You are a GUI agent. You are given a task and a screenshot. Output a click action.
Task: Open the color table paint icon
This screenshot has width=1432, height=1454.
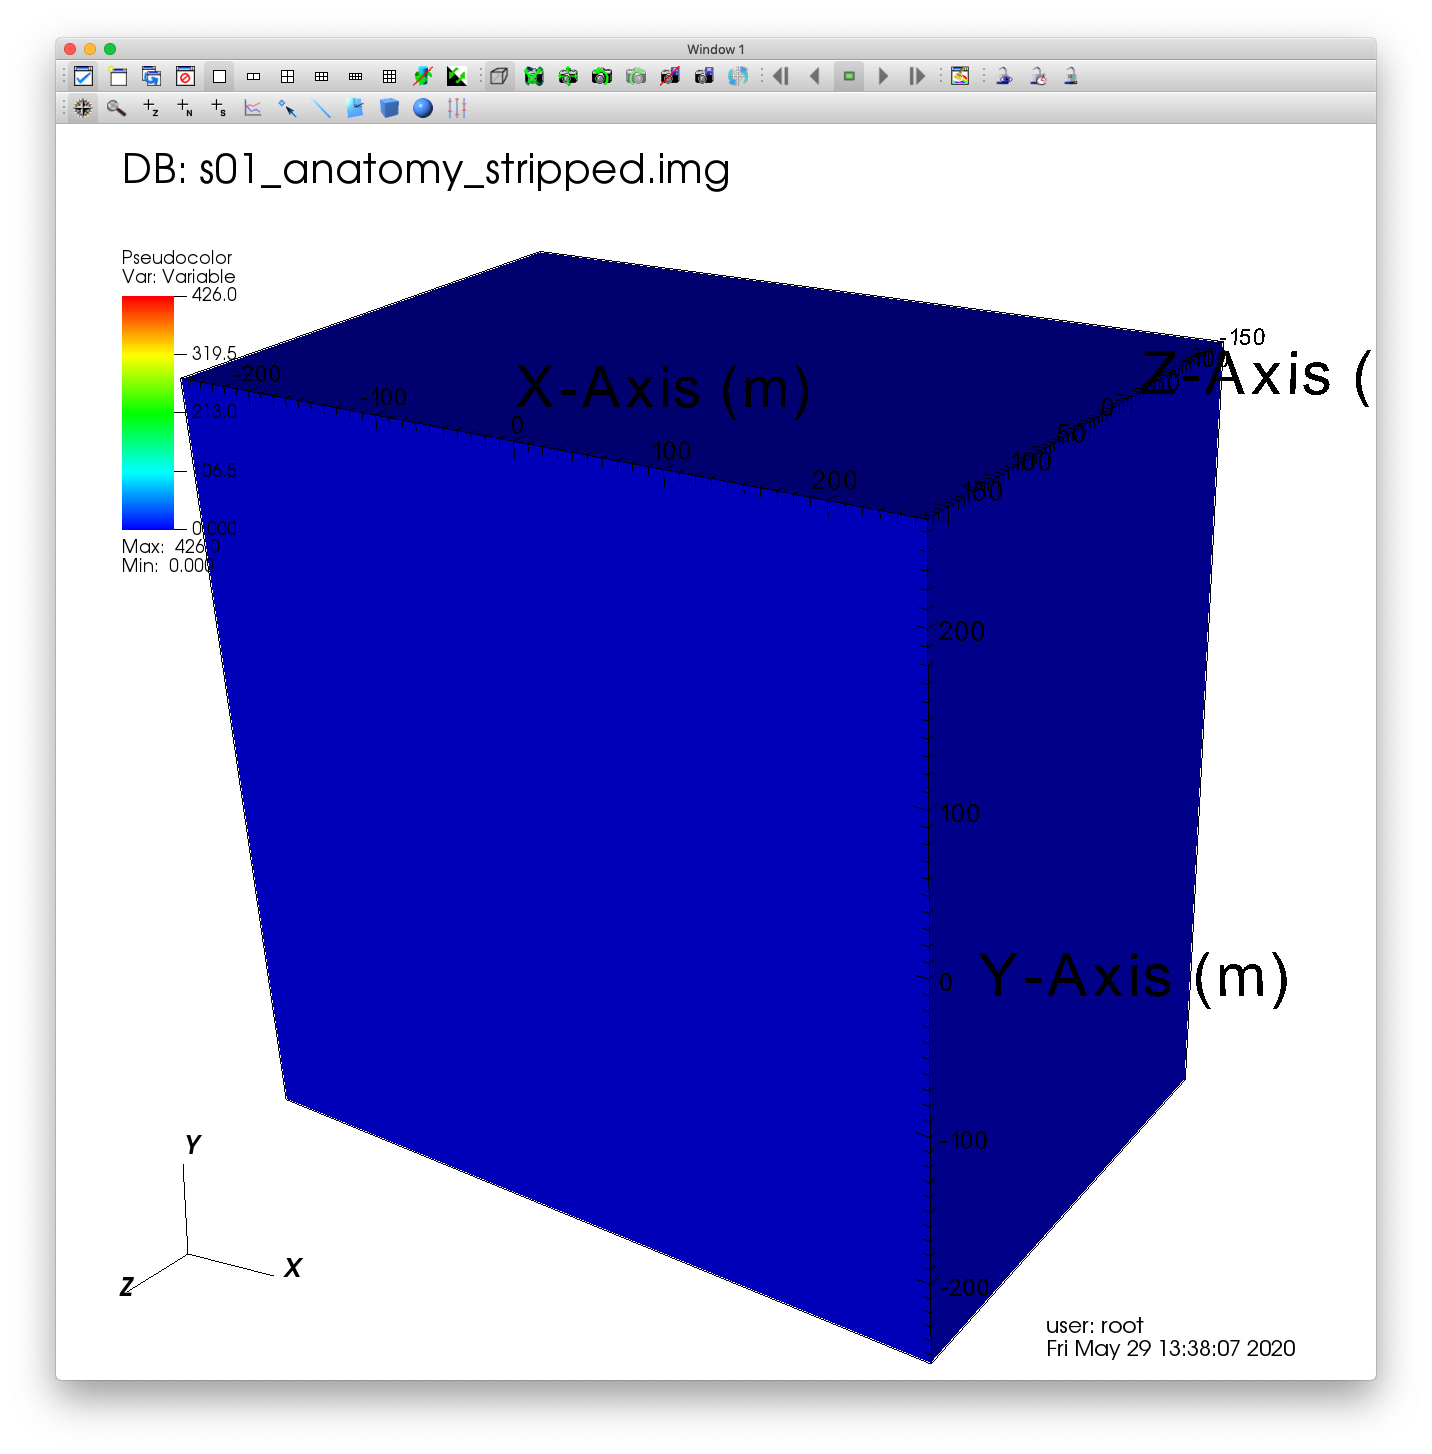960,76
